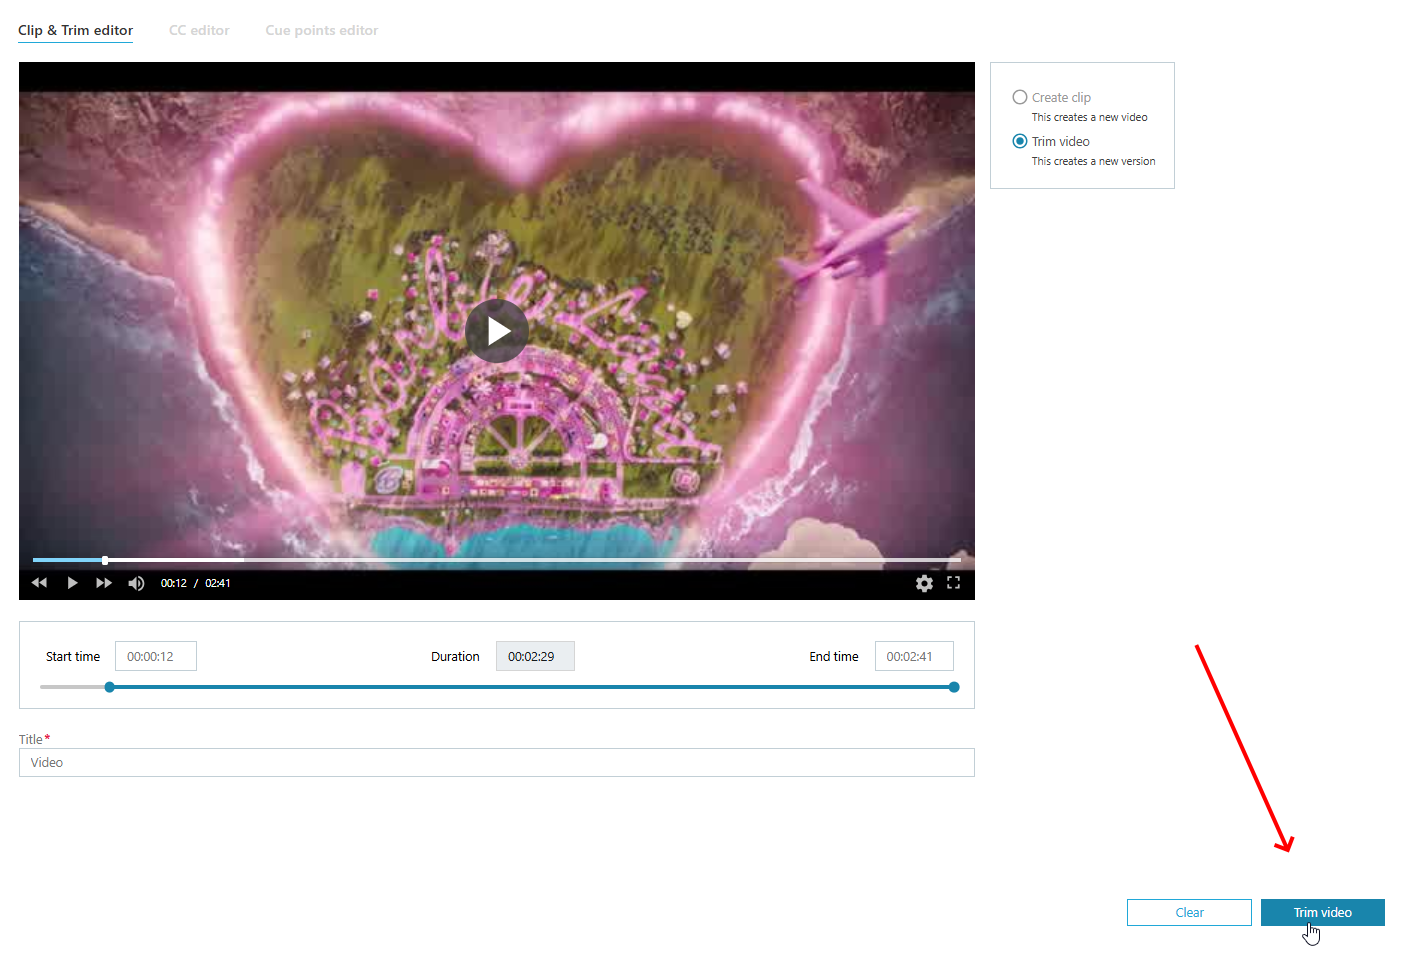The image size is (1413, 969).
Task: Mute the video with the speaker icon
Action: (x=136, y=583)
